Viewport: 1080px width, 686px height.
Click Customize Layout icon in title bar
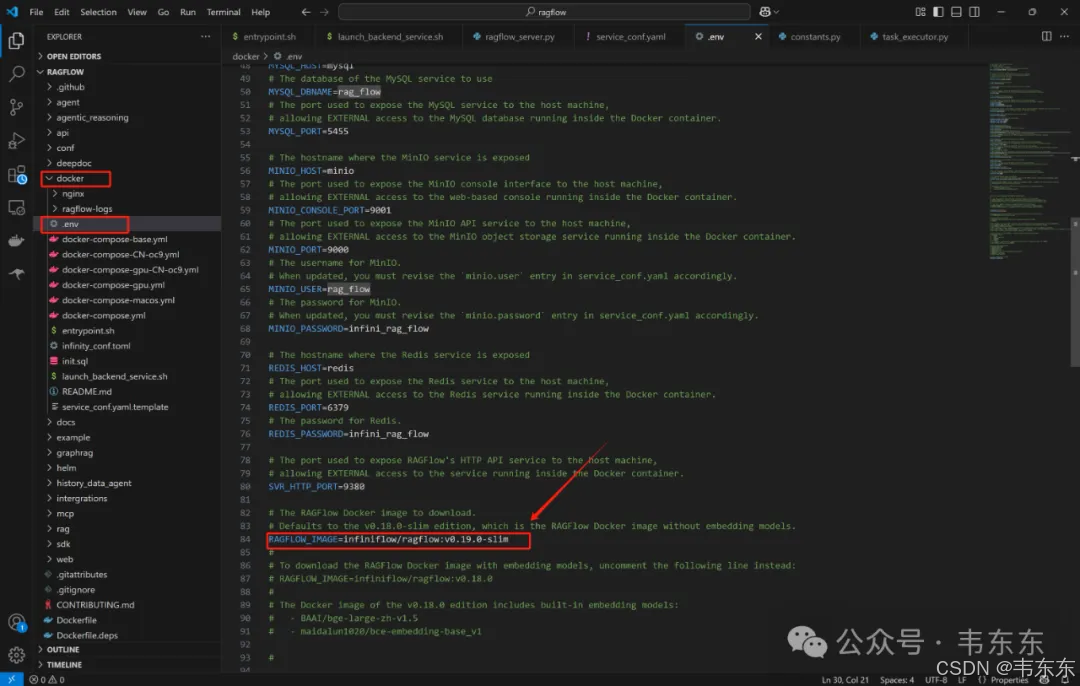tap(920, 12)
